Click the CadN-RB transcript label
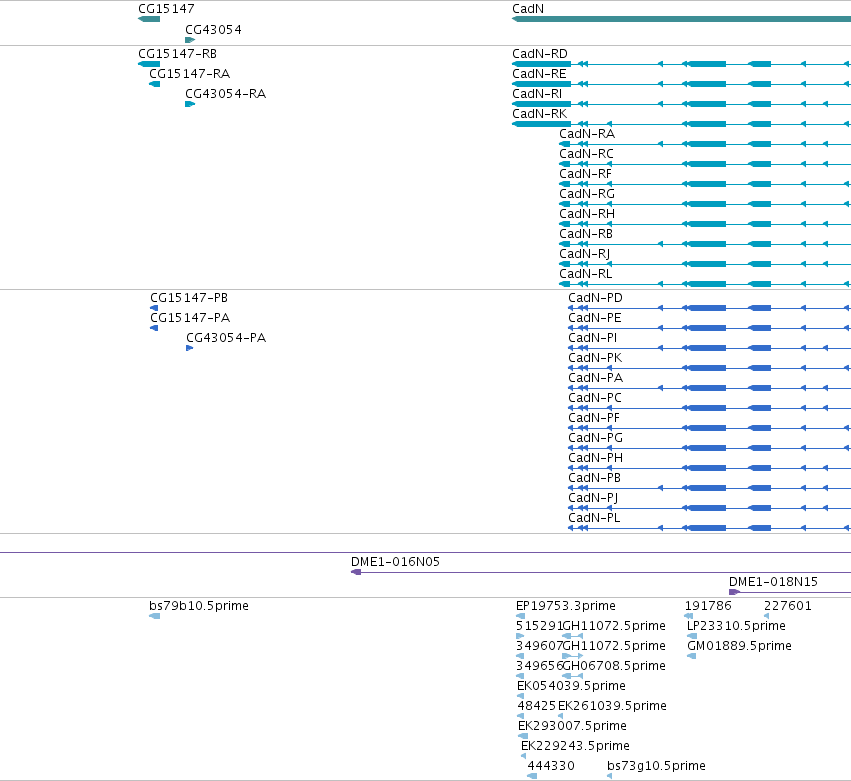This screenshot has height=781, width=851. (x=586, y=234)
